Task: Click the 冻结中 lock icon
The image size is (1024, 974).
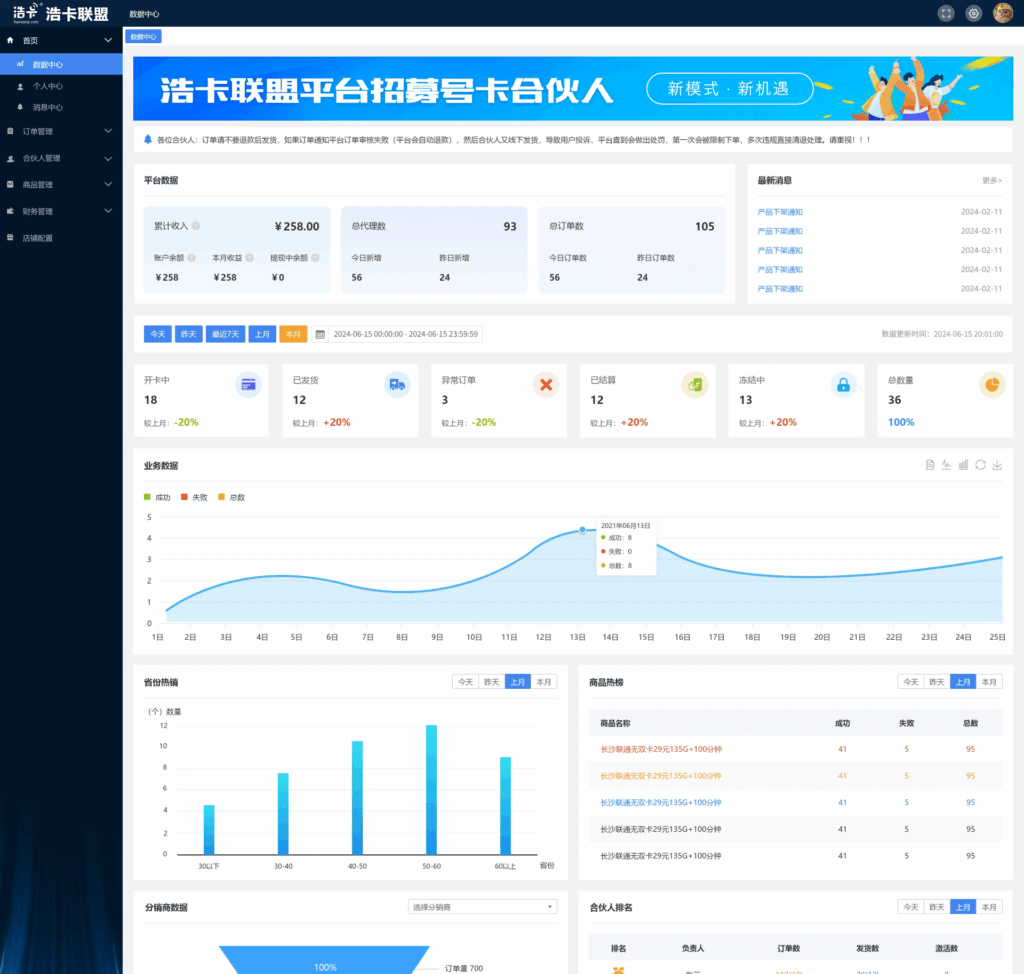Action: pos(843,385)
